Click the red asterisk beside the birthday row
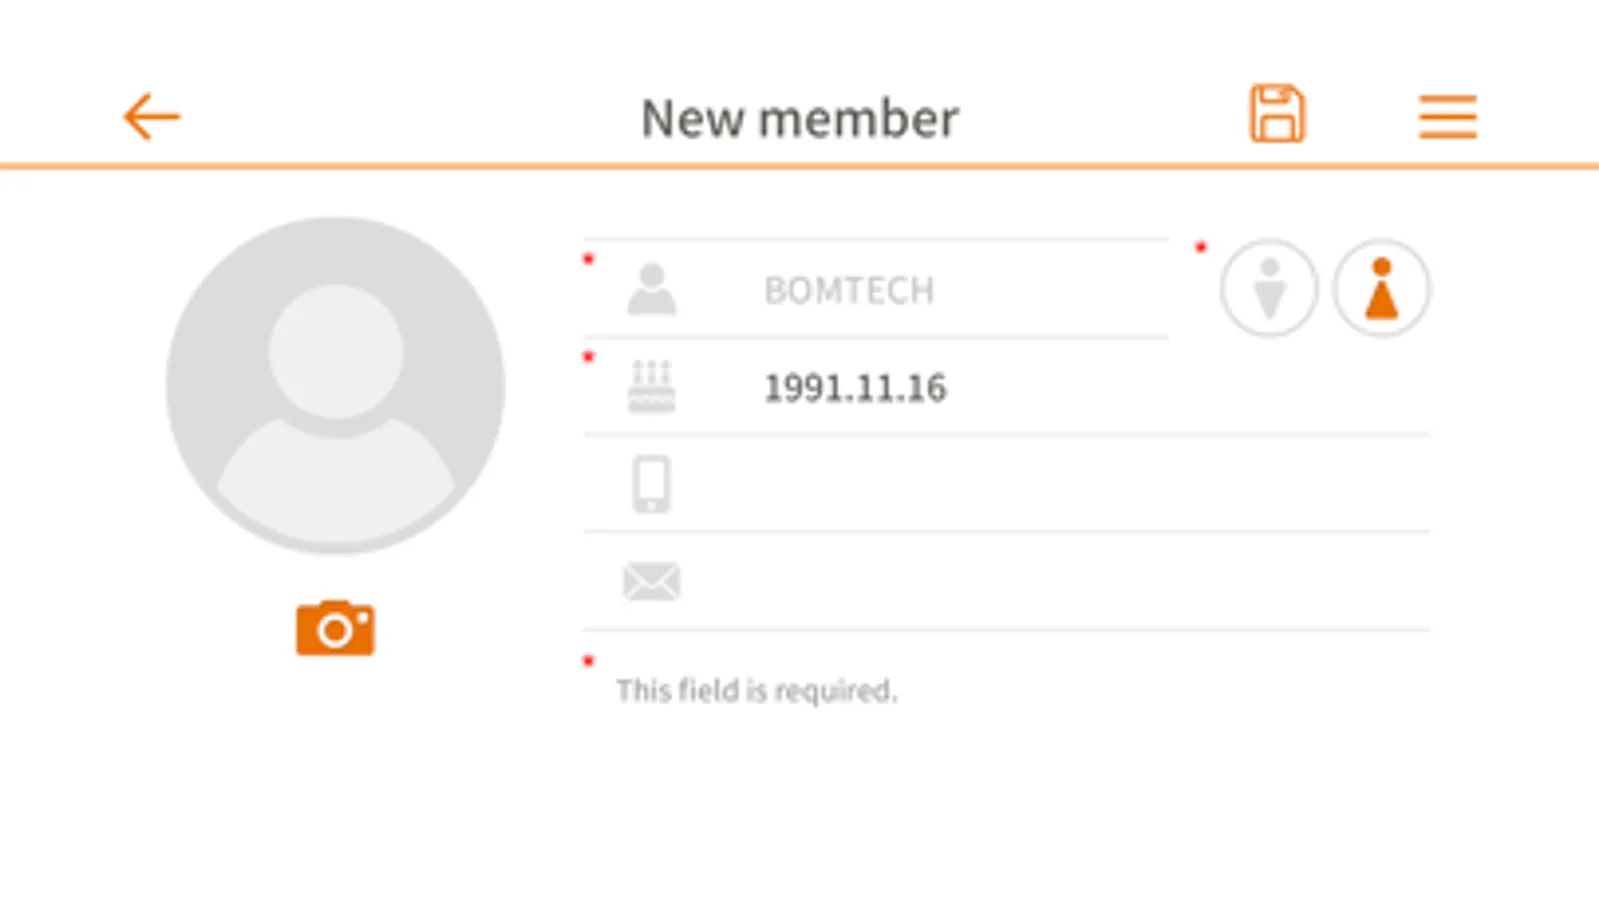 coord(589,357)
